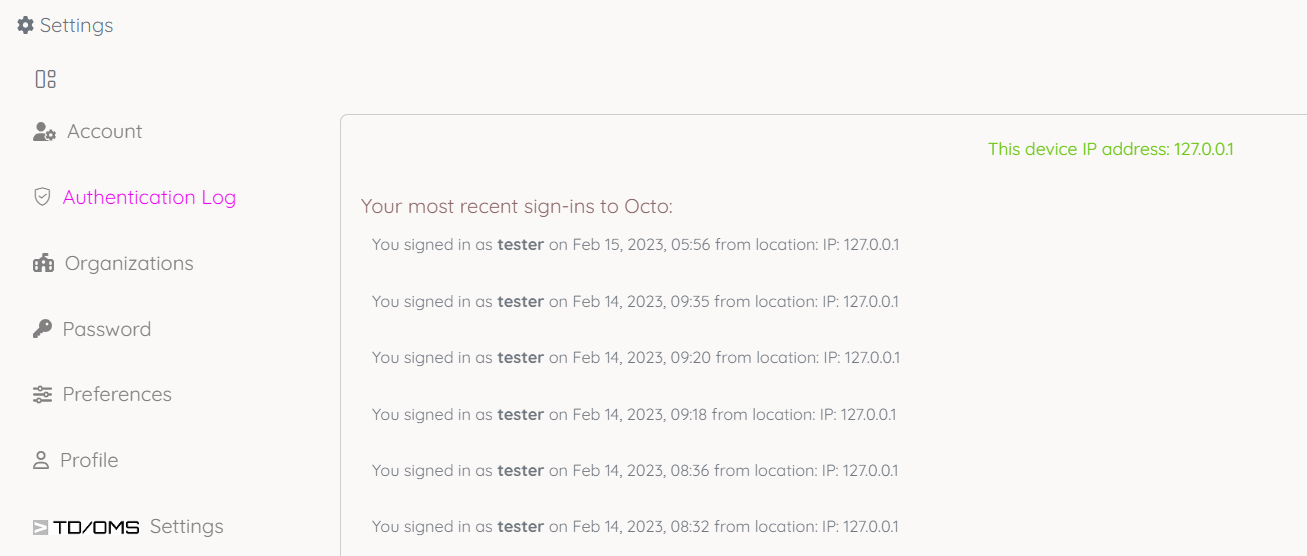Click the TD/OMS logo icon
The height and width of the screenshot is (556, 1307).
tap(86, 527)
